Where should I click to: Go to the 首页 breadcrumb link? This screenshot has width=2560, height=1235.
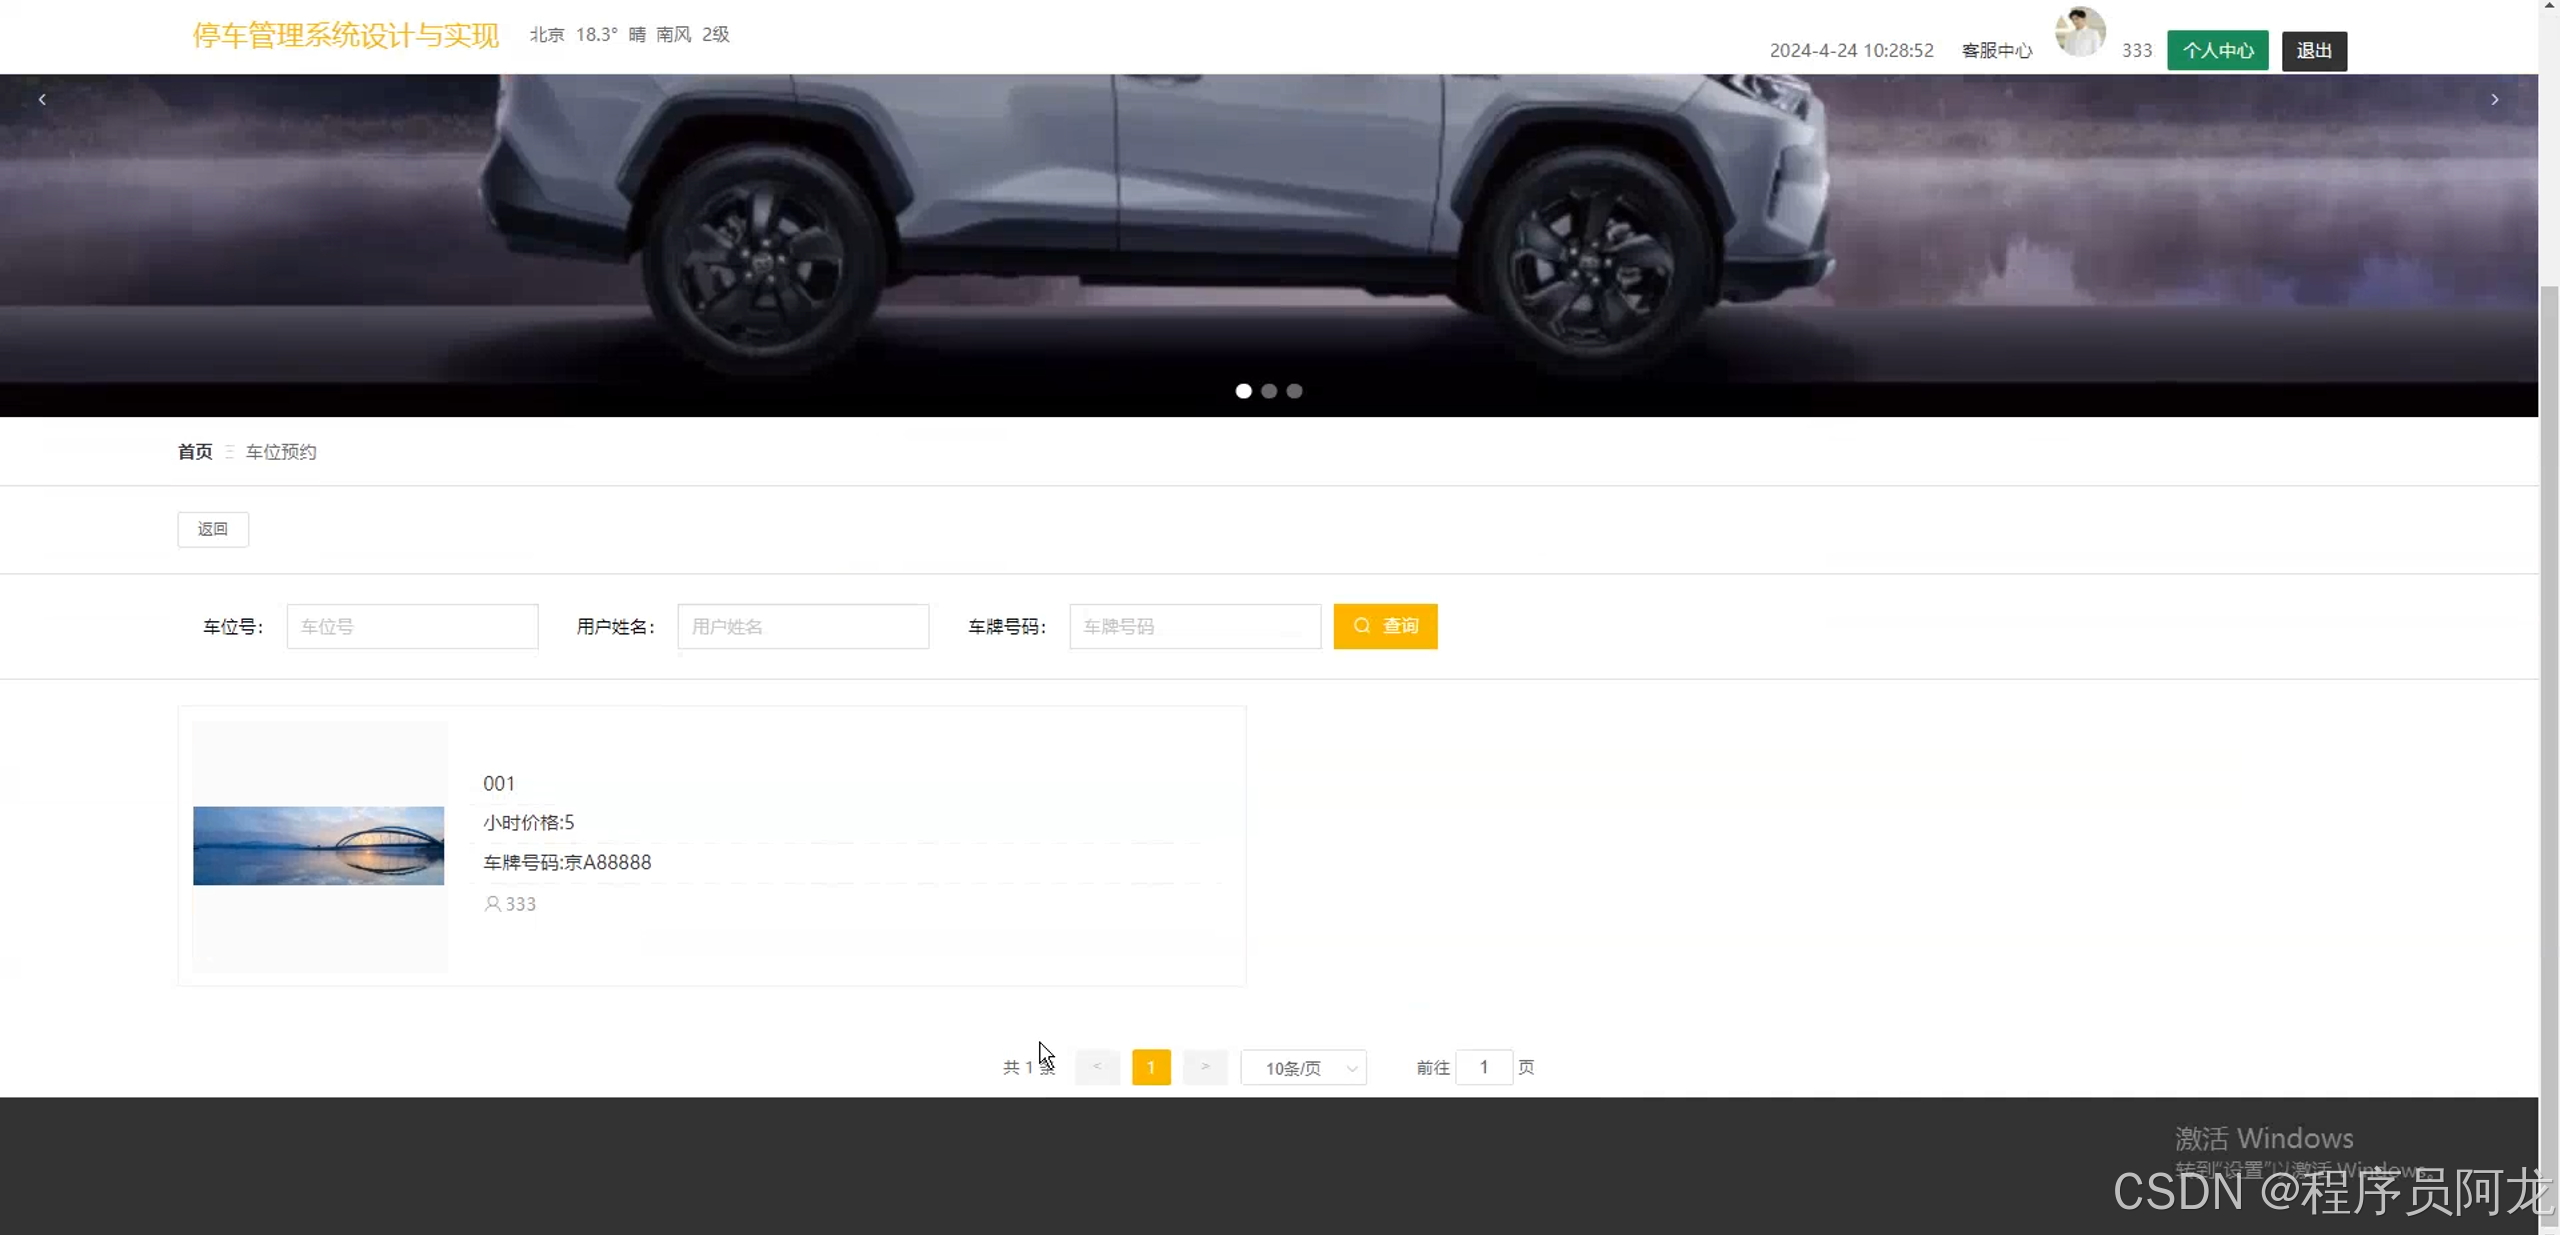coord(195,452)
